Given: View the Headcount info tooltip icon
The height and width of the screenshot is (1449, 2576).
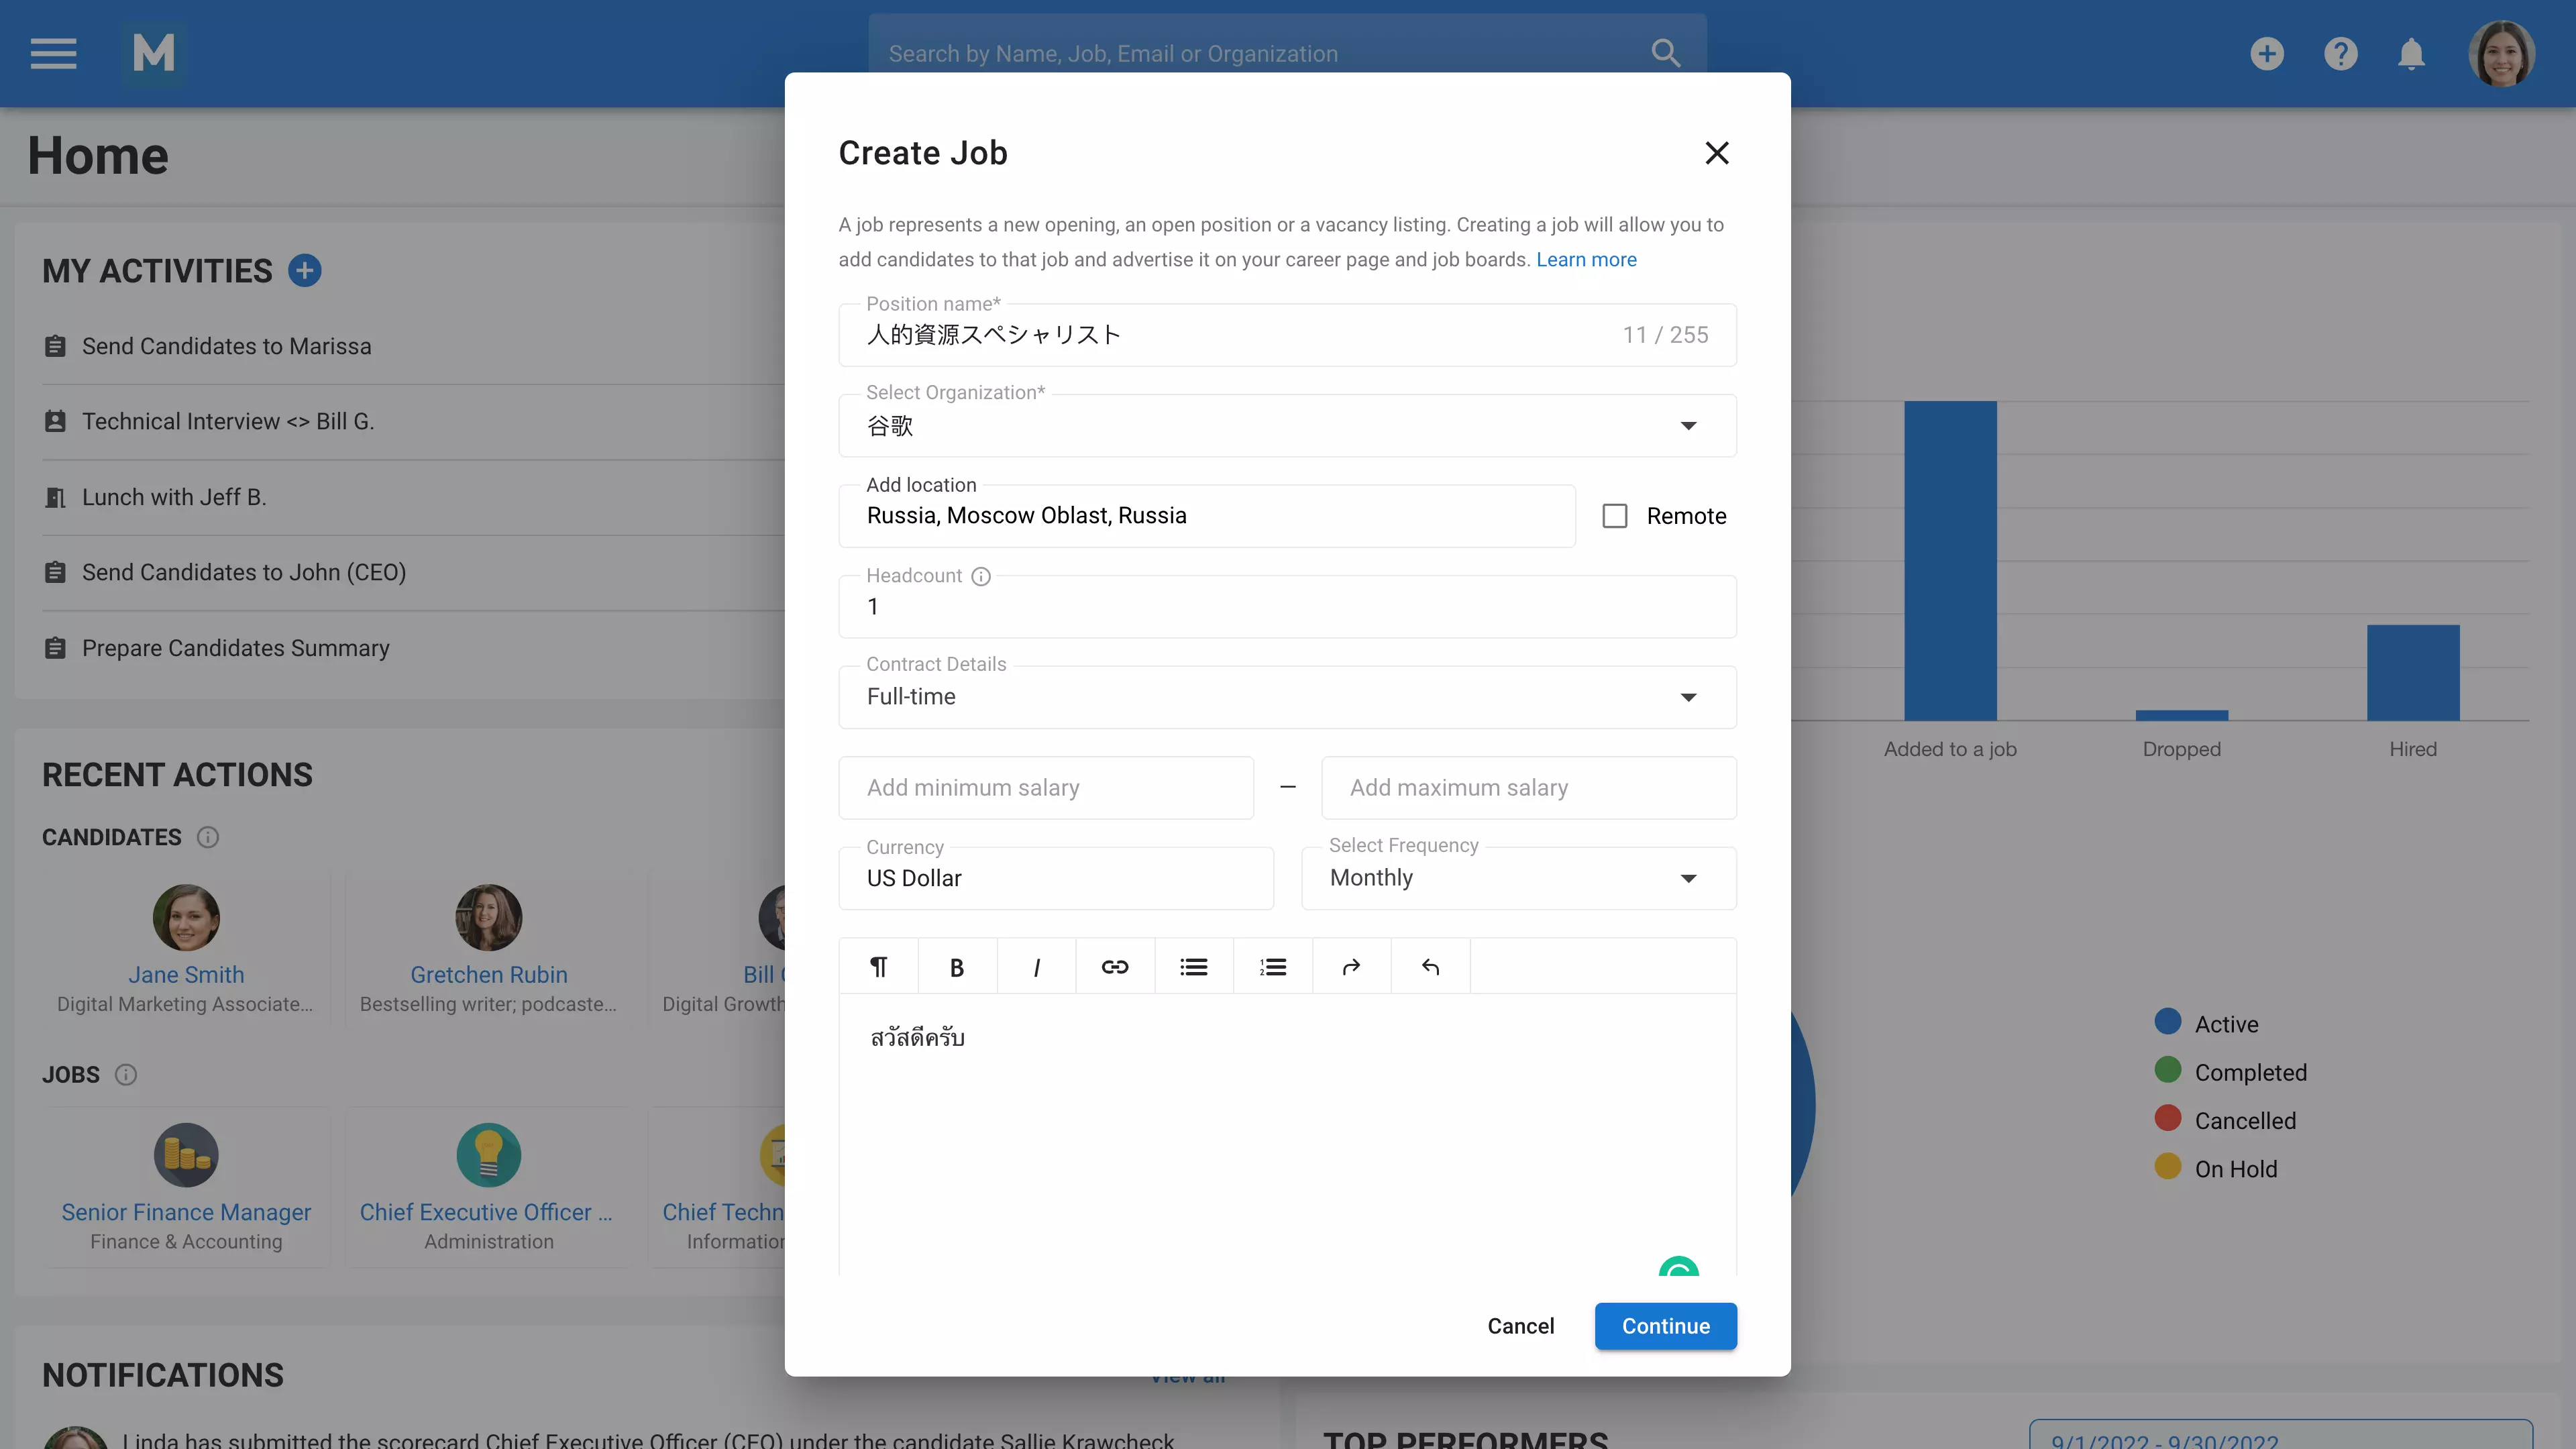Looking at the screenshot, I should [980, 576].
